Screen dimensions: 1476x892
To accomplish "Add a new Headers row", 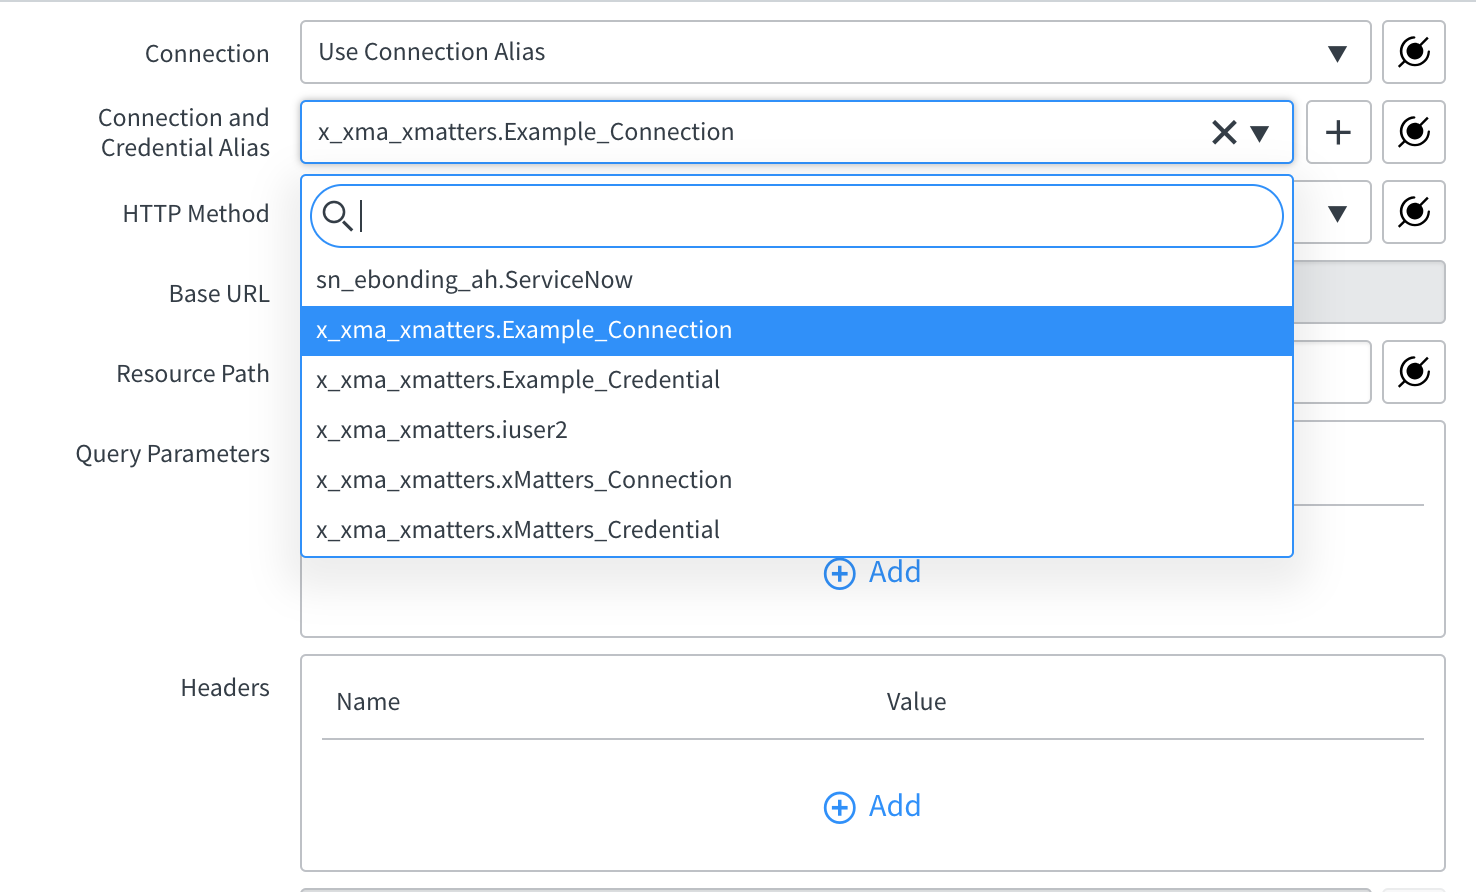I will click(872, 806).
